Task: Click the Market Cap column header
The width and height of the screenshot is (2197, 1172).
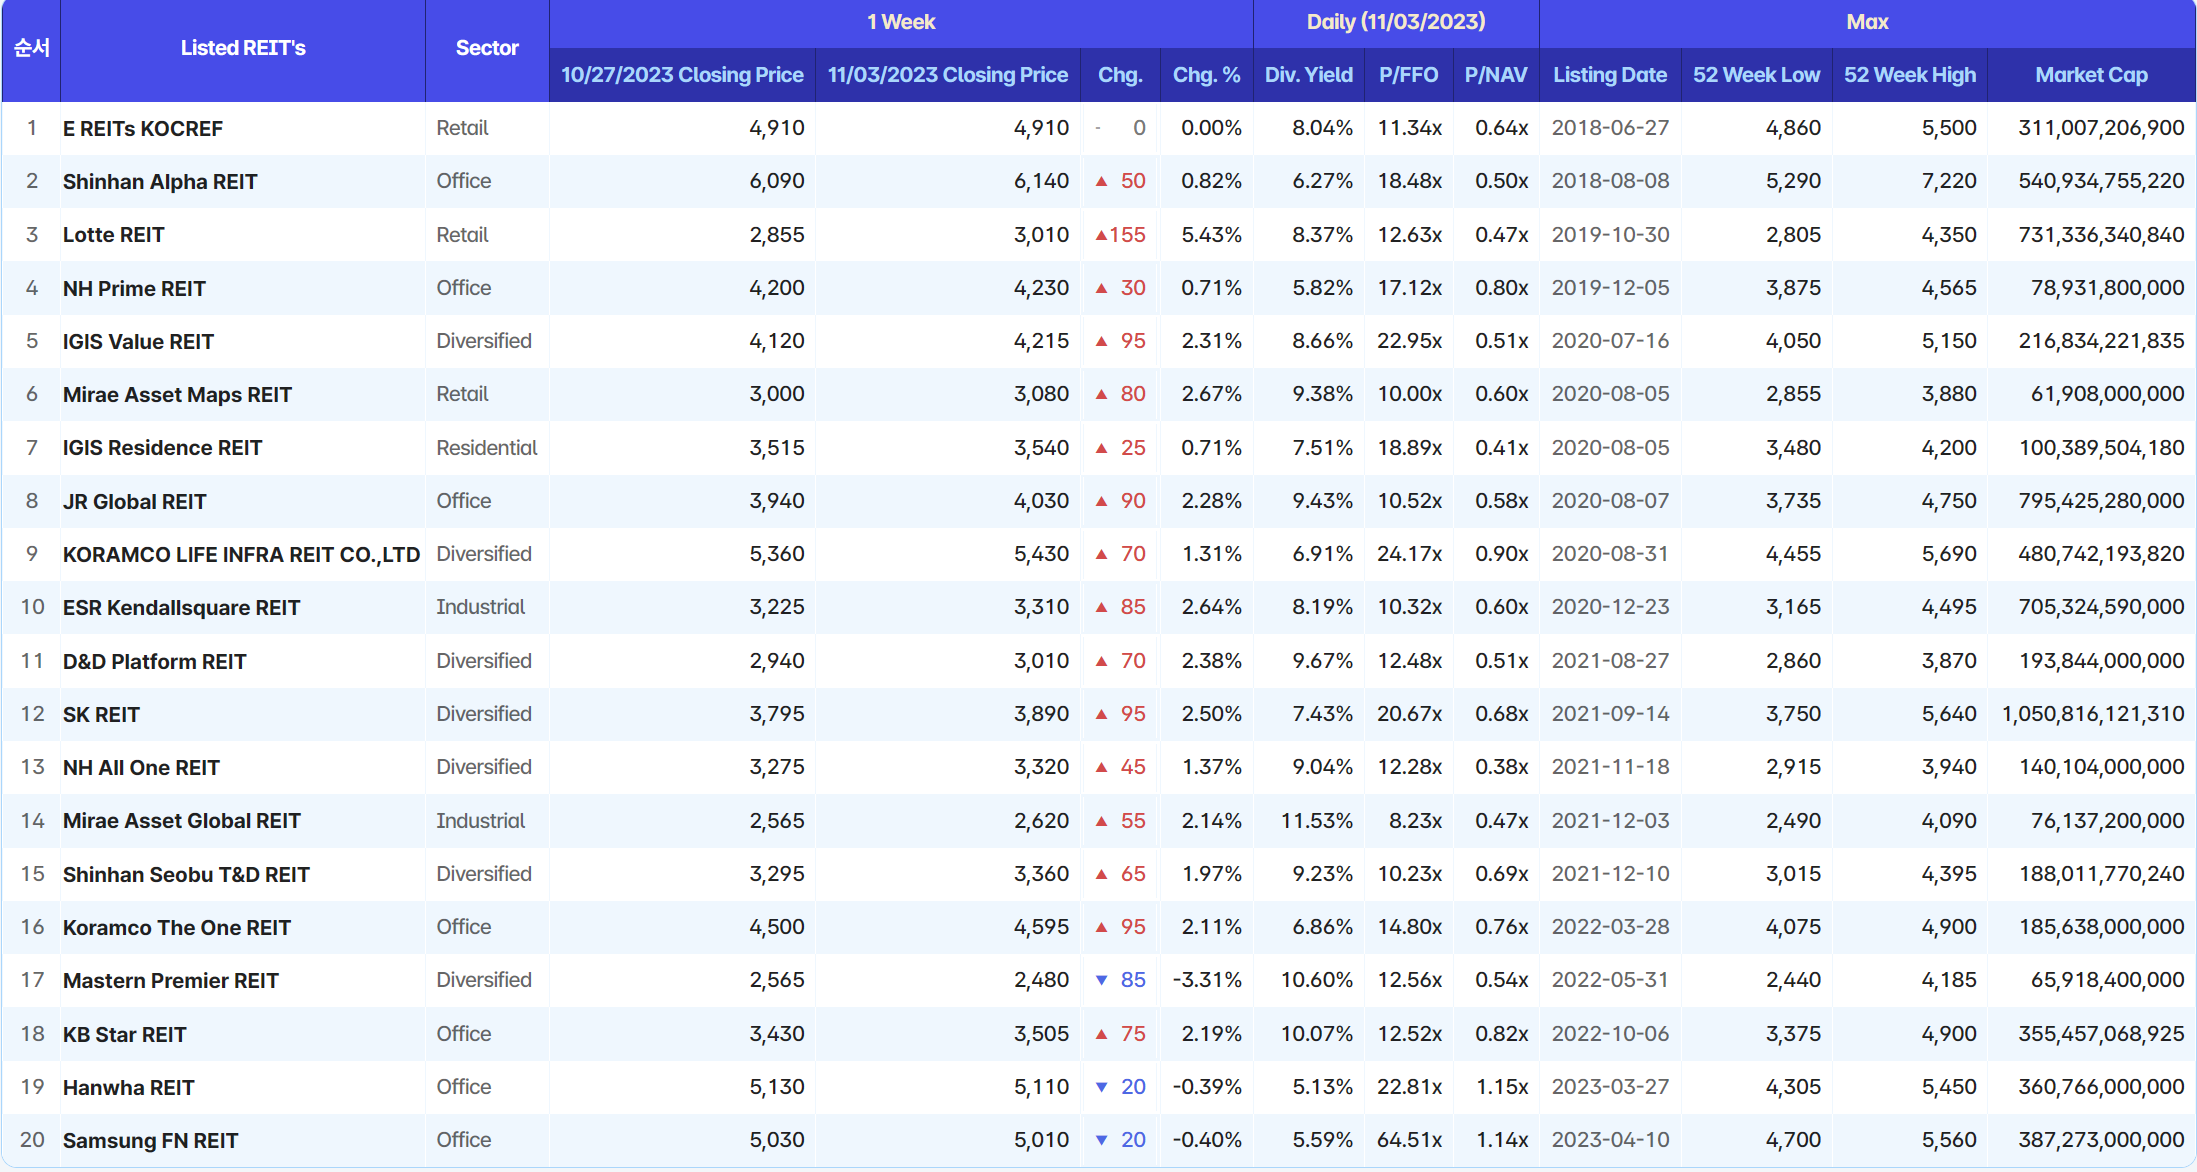Action: [x=2091, y=75]
